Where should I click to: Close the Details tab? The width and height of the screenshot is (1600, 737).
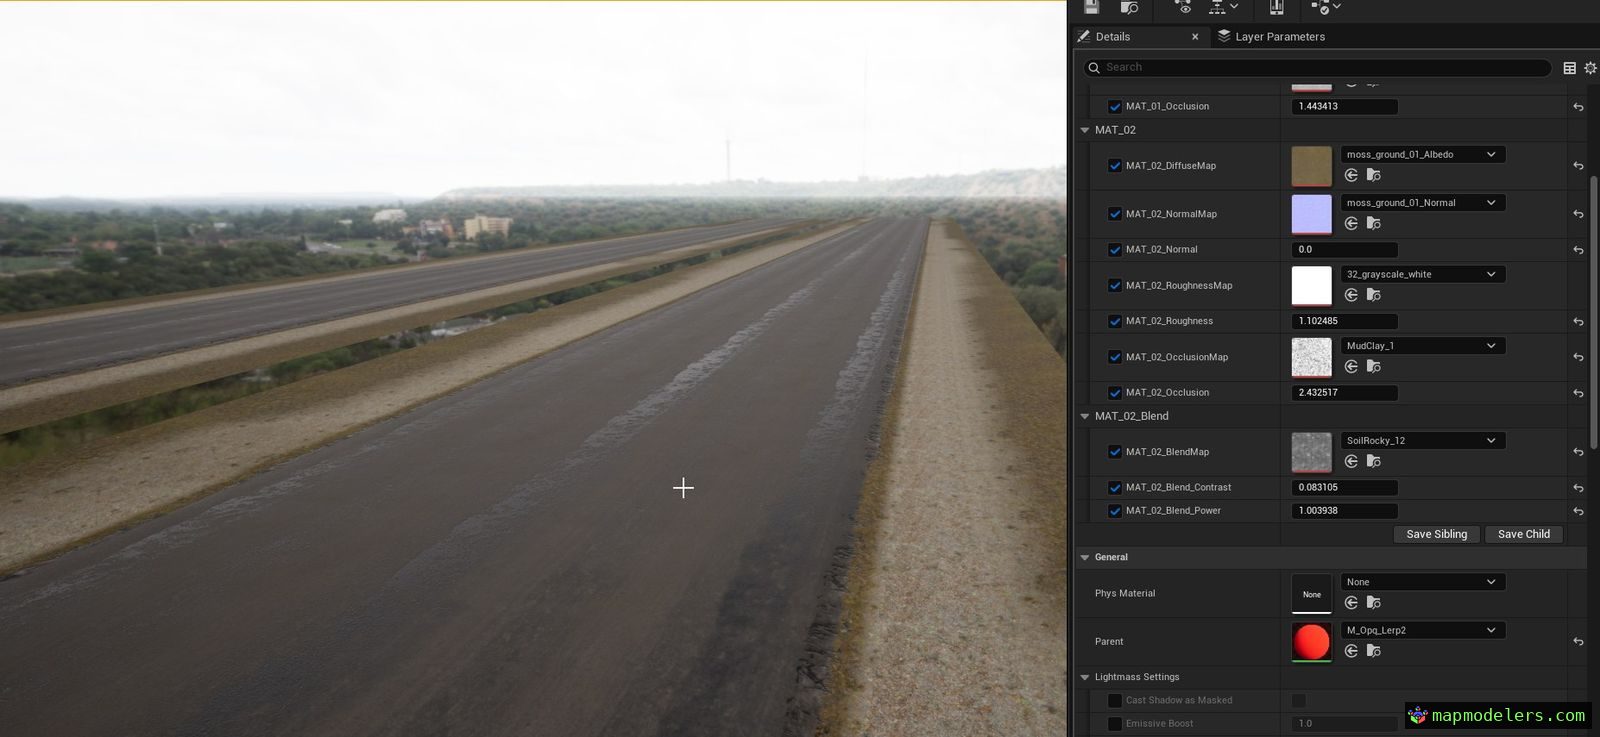click(1195, 37)
